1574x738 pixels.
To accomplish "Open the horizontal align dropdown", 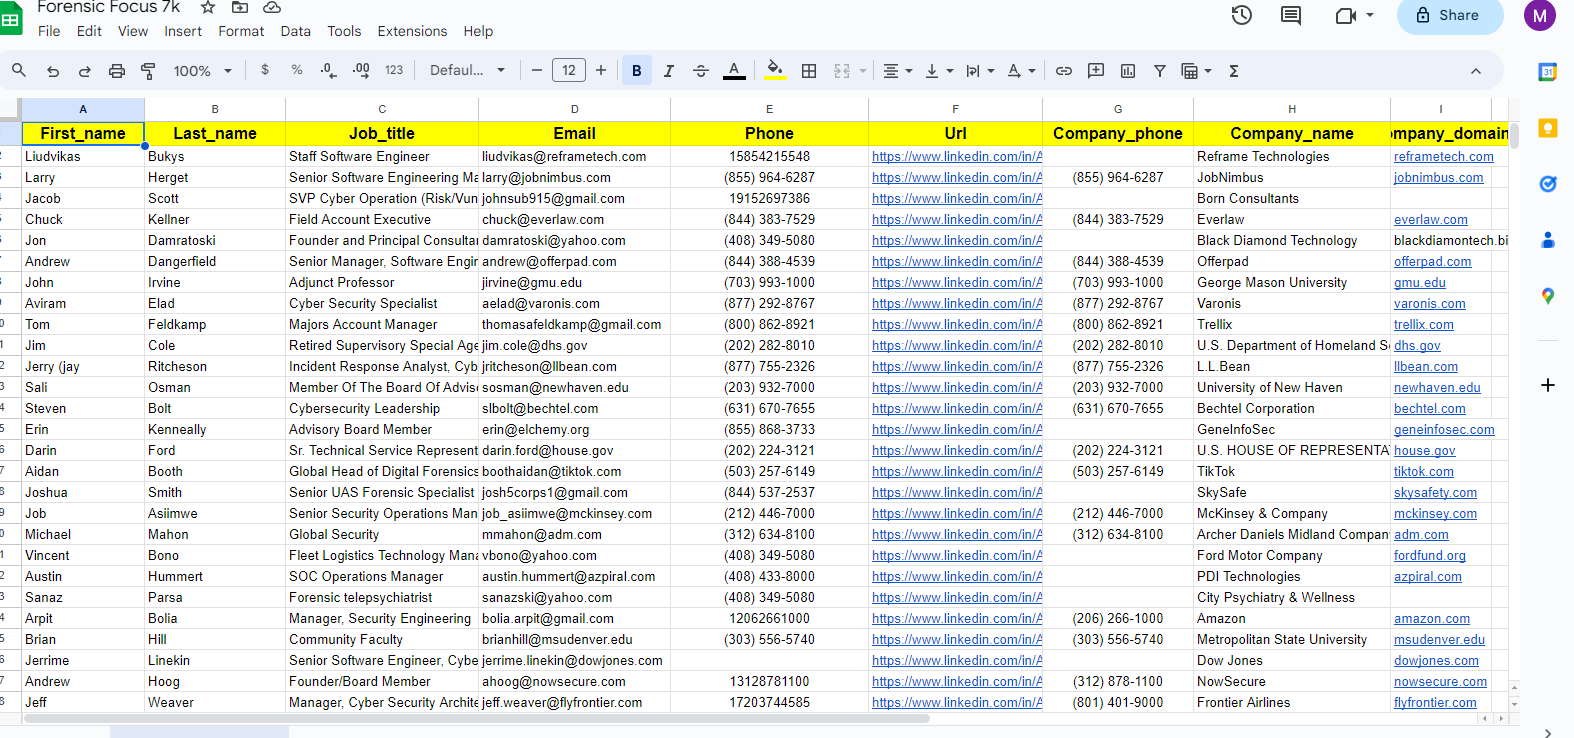I will tap(897, 71).
